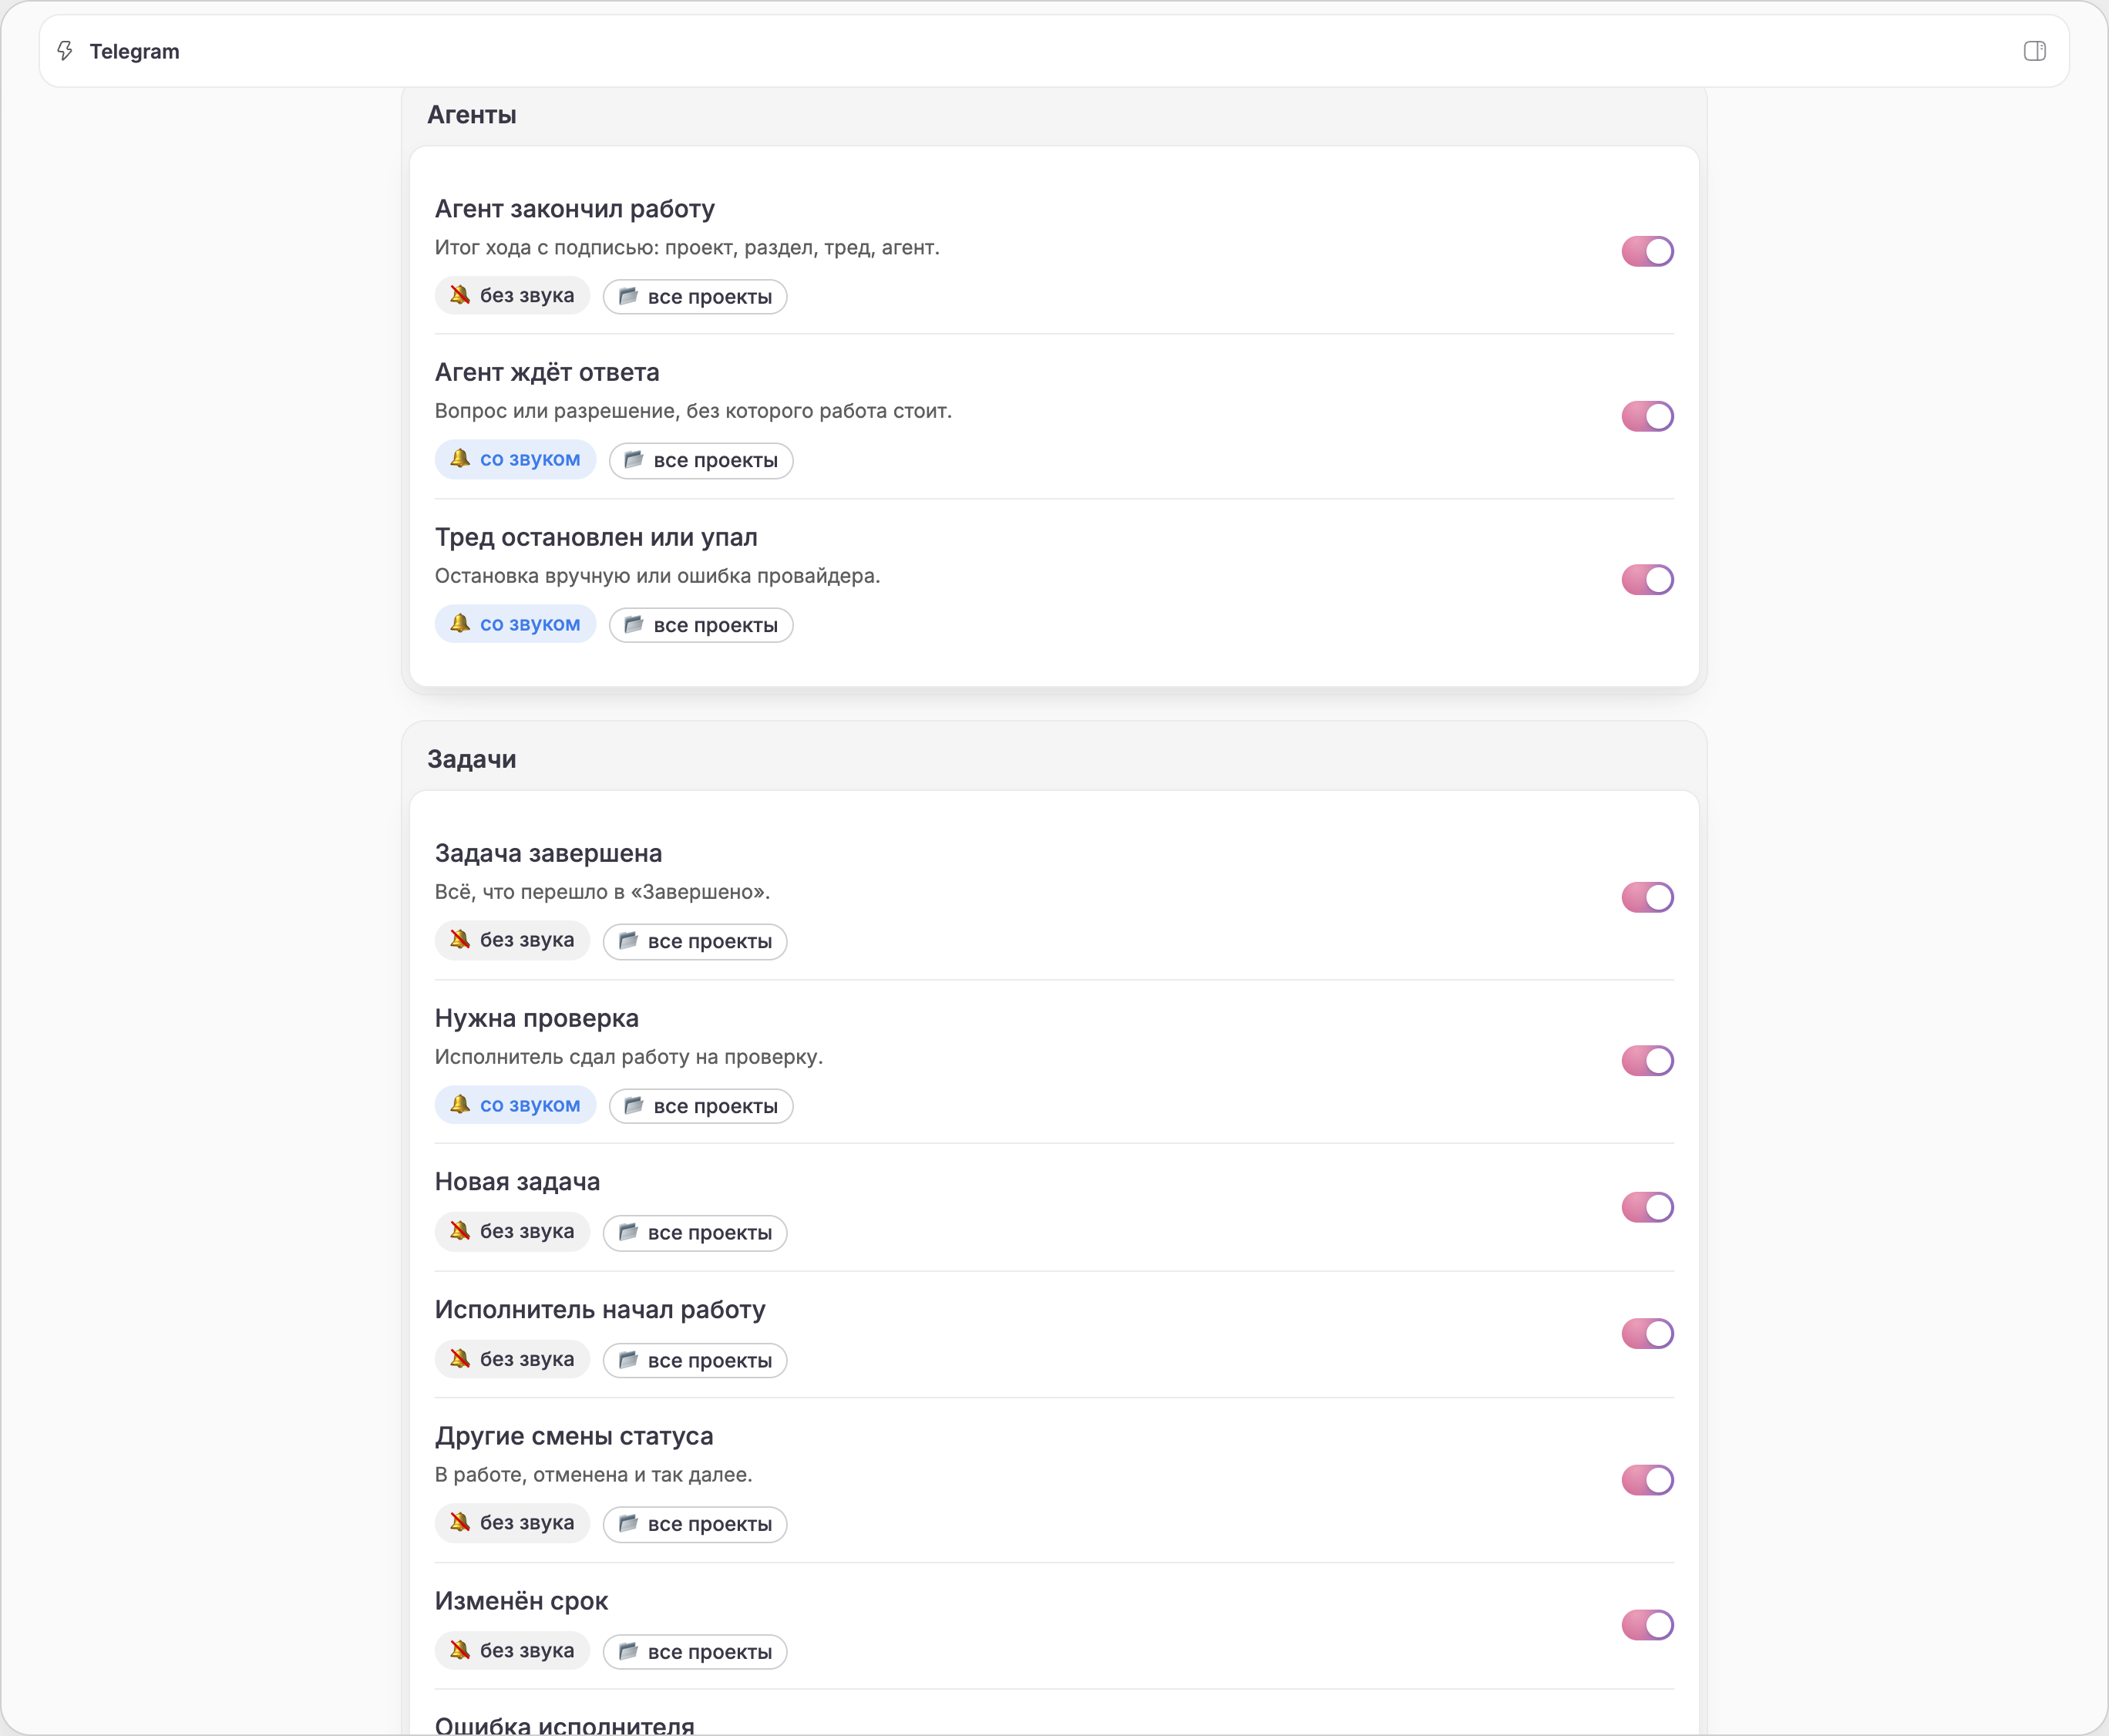The image size is (2109, 1736).
Task: Open 'все проекты' selector for 'Изменён срок'
Action: coord(695,1653)
